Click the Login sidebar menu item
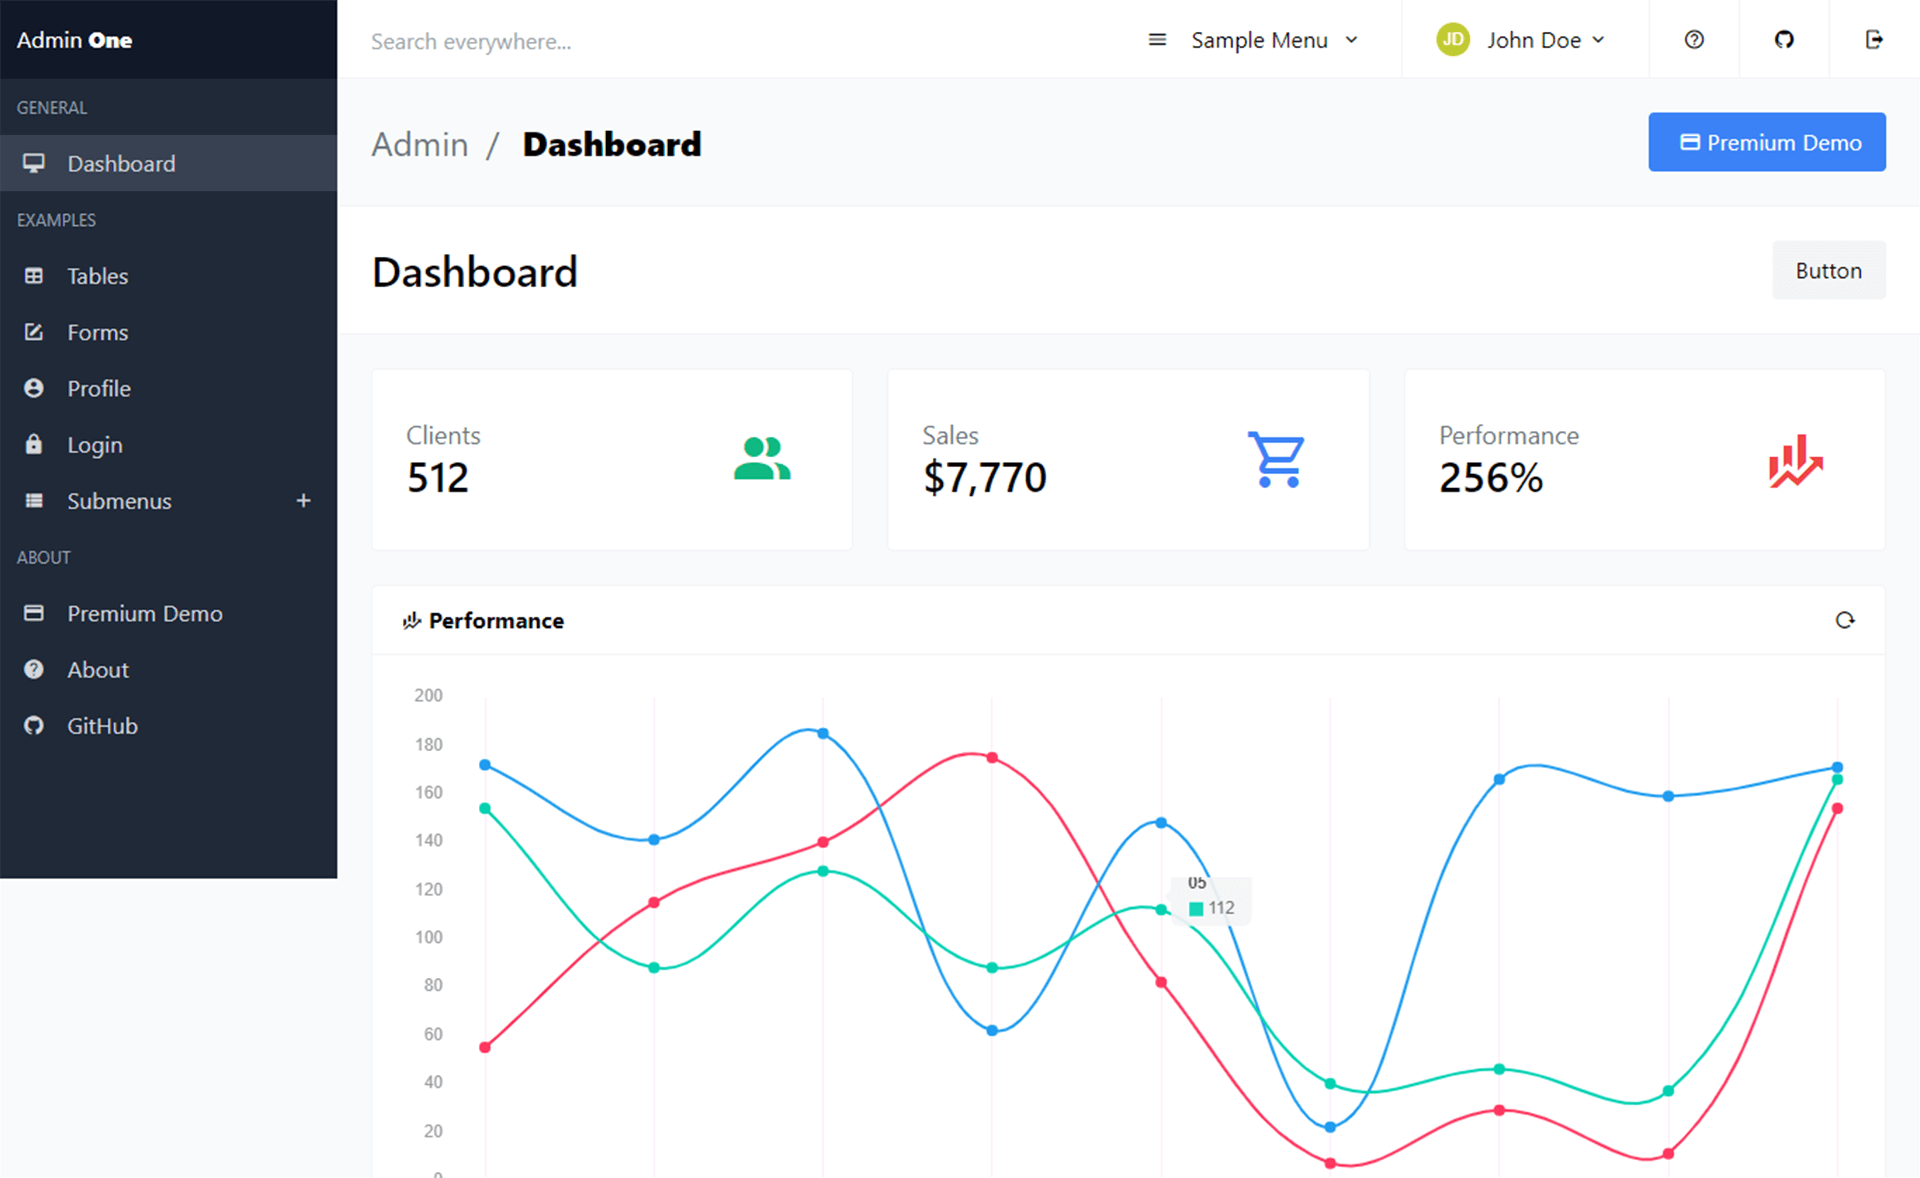The width and height of the screenshot is (1920, 1178). [x=93, y=444]
